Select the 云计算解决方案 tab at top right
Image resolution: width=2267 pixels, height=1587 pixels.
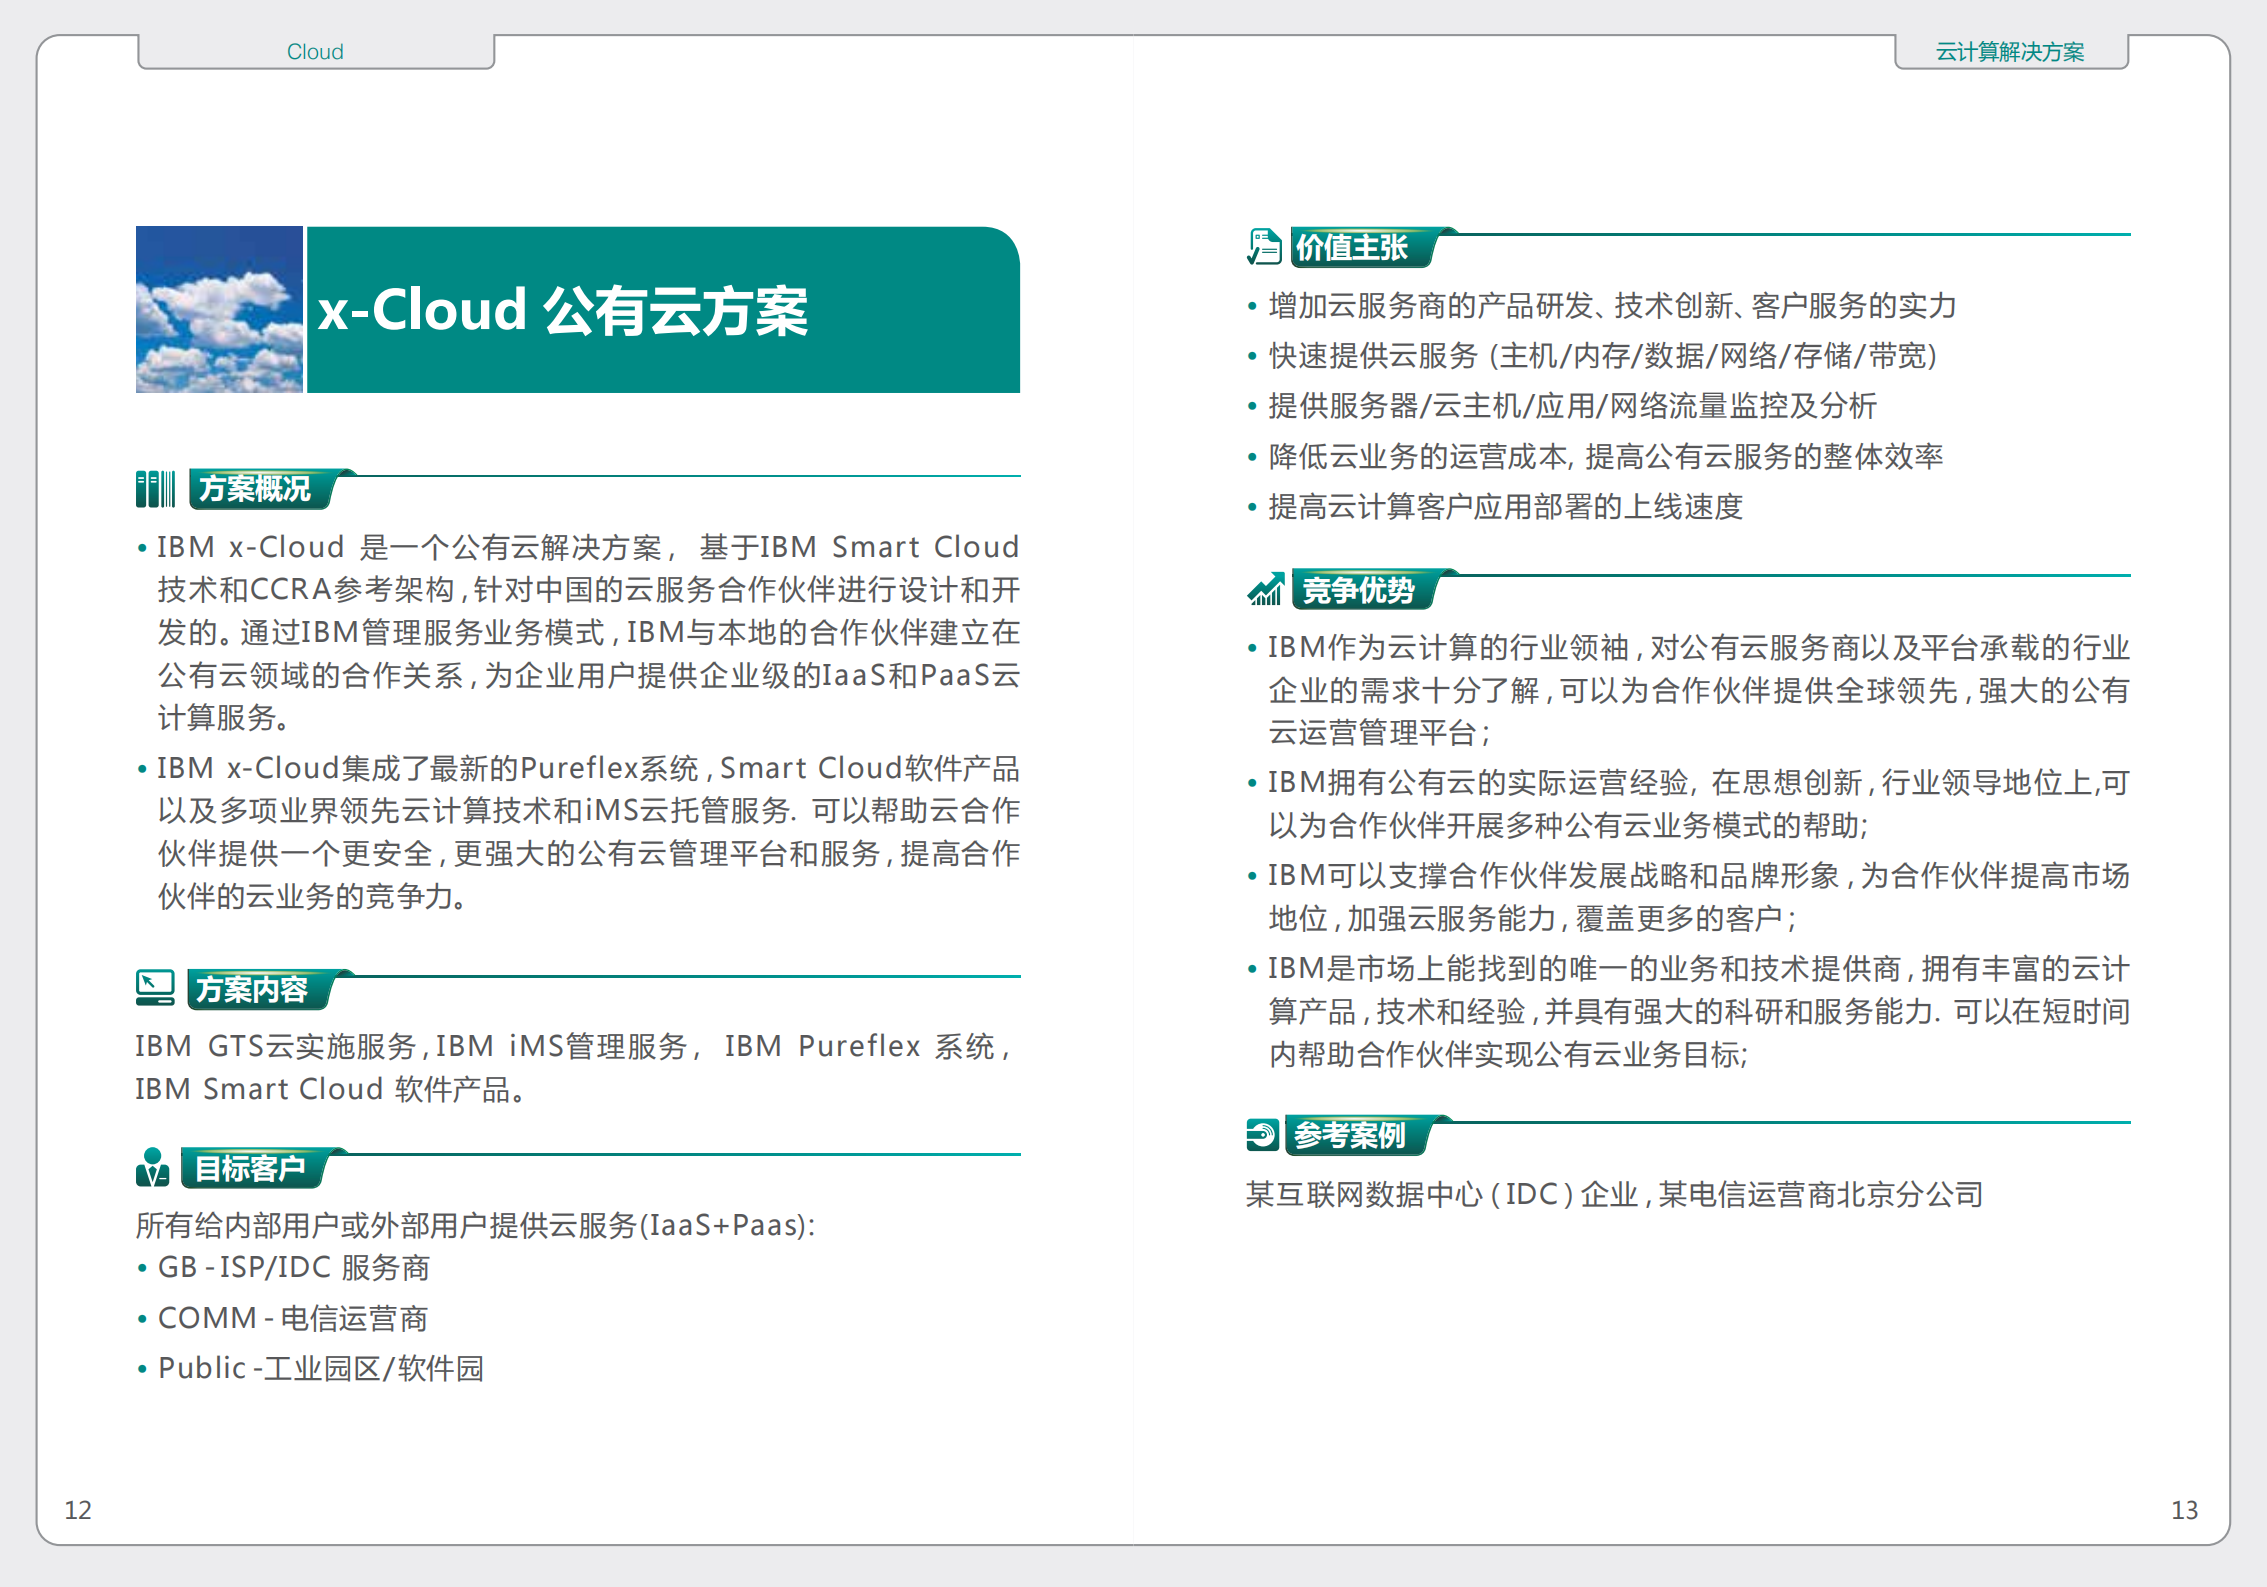2009,52
